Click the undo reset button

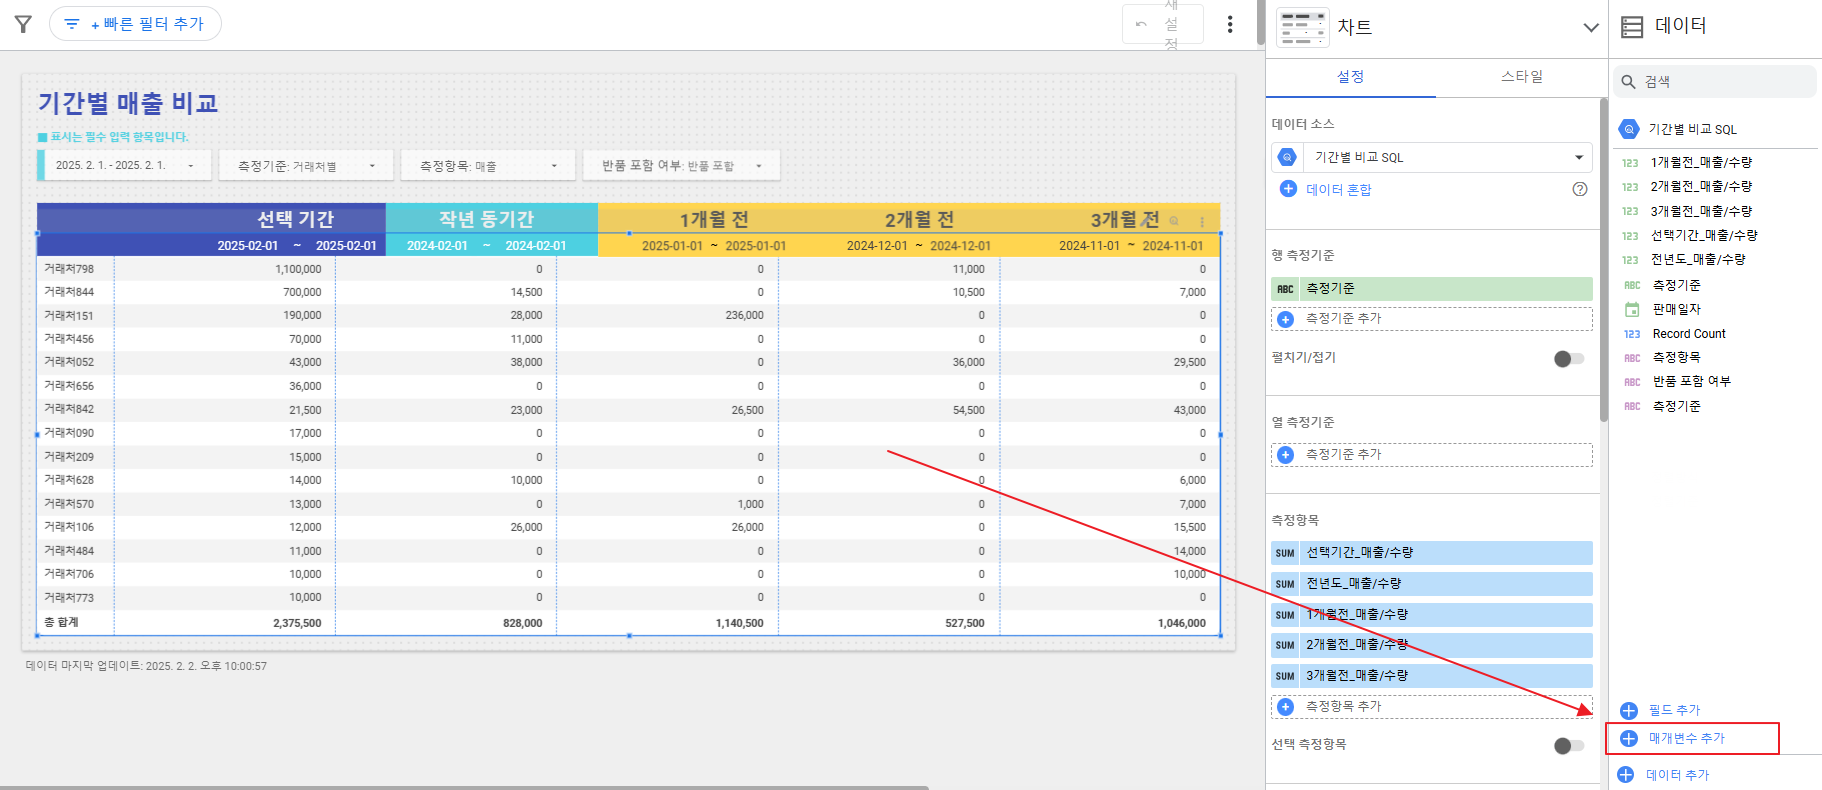point(1162,24)
